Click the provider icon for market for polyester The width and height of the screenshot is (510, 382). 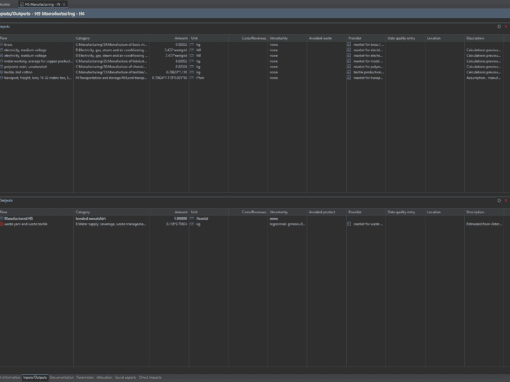349,67
